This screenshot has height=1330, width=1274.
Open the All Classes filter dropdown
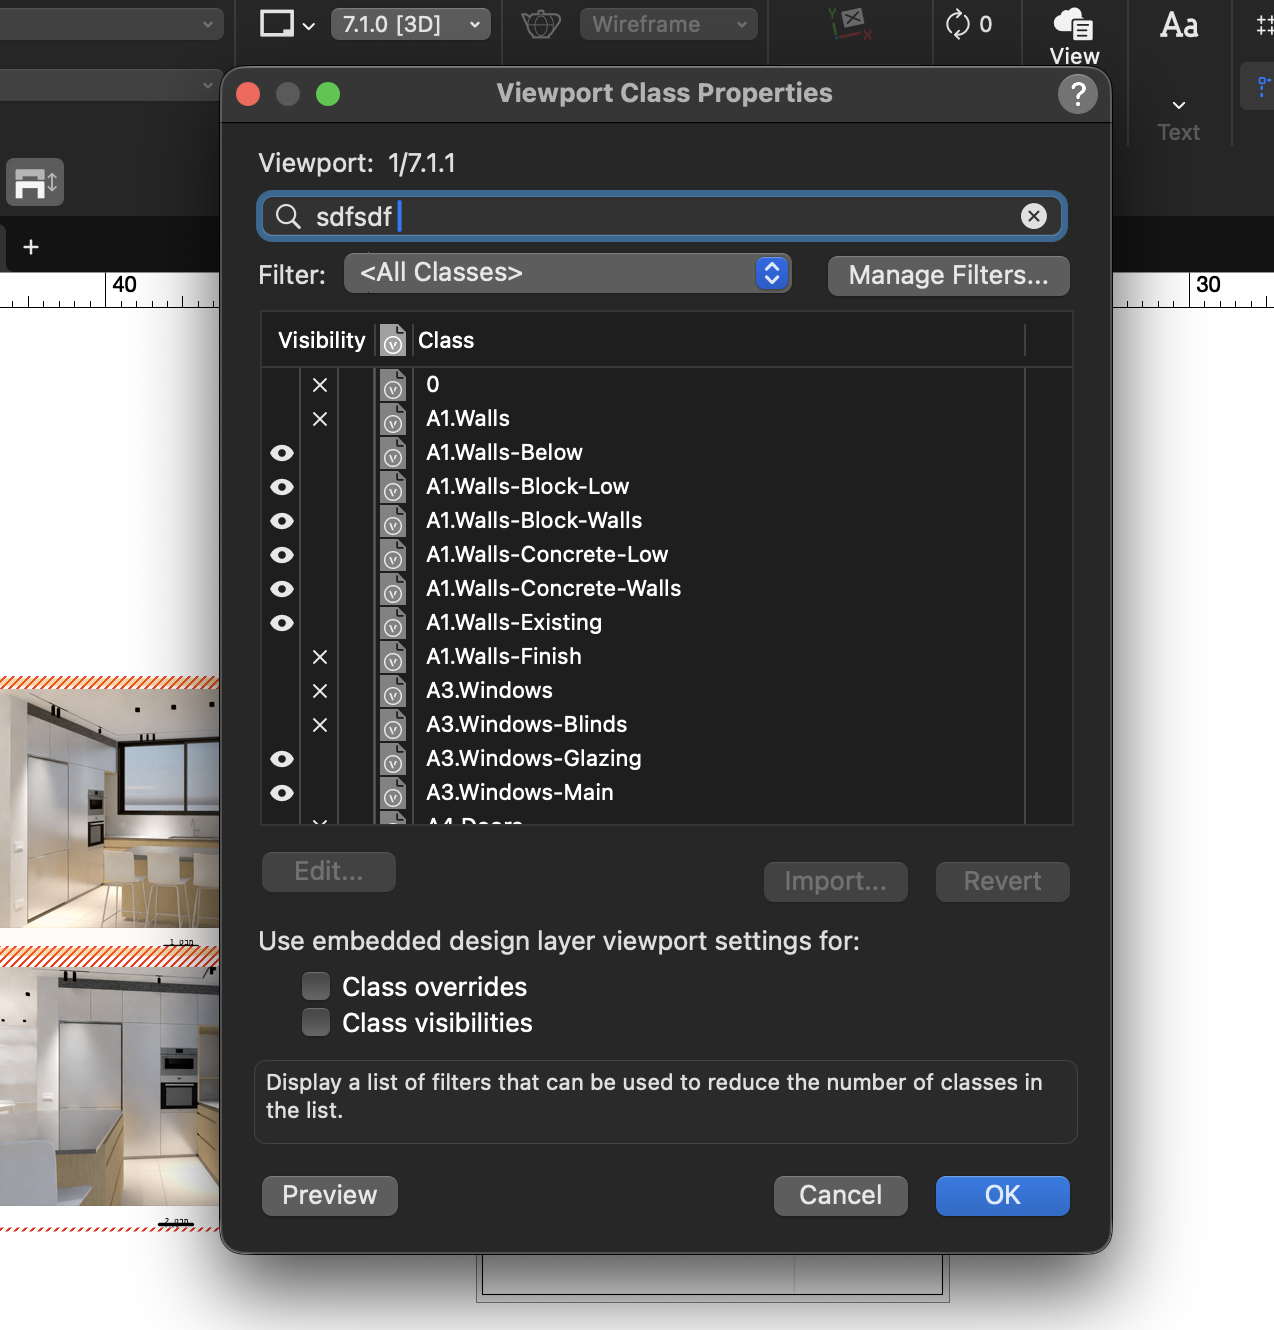tap(567, 273)
